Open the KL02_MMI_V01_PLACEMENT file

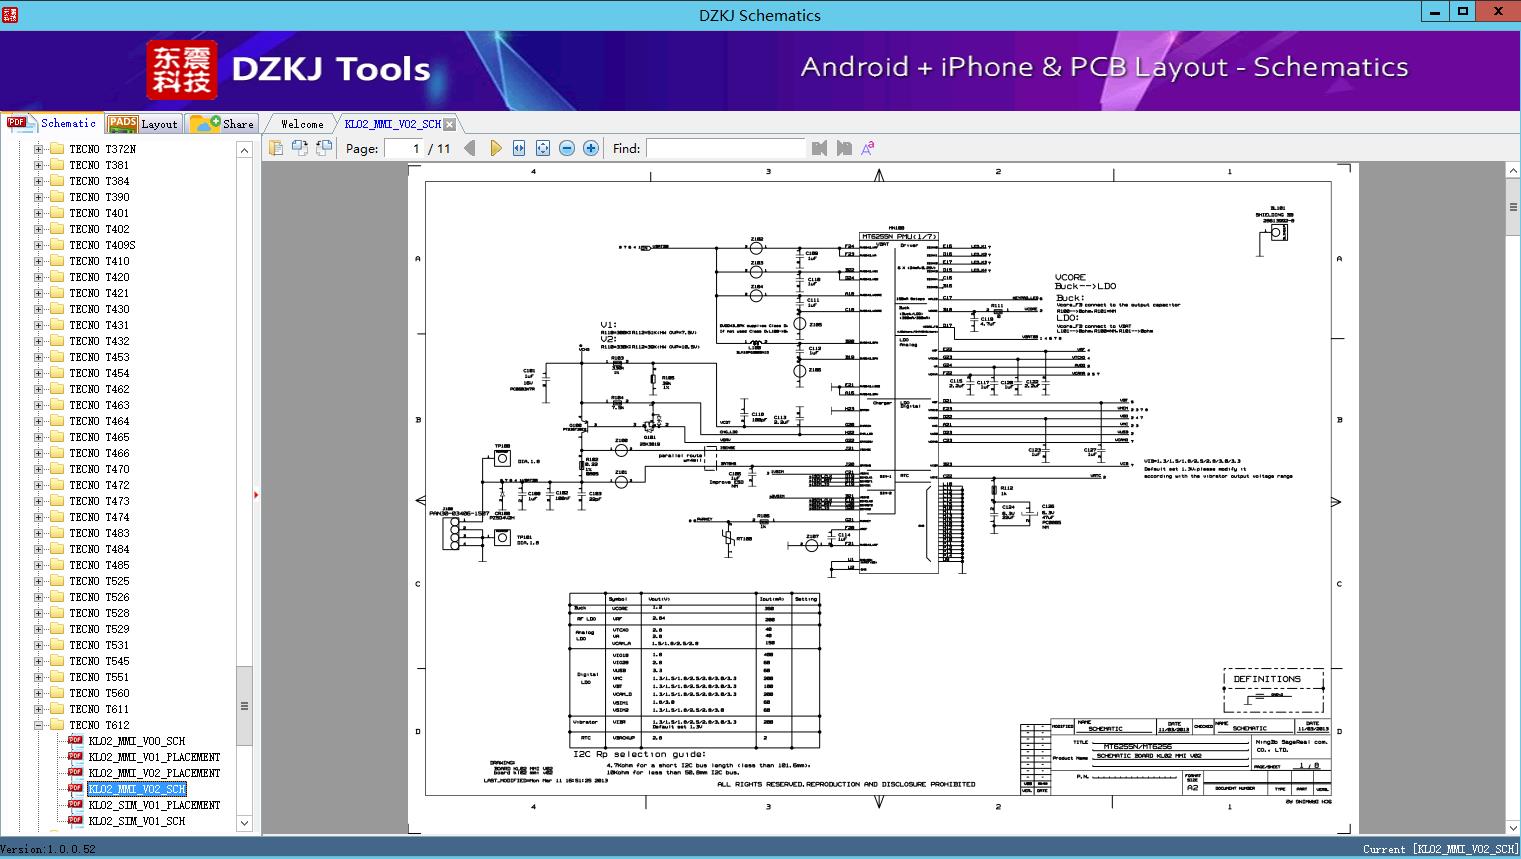[154, 757]
